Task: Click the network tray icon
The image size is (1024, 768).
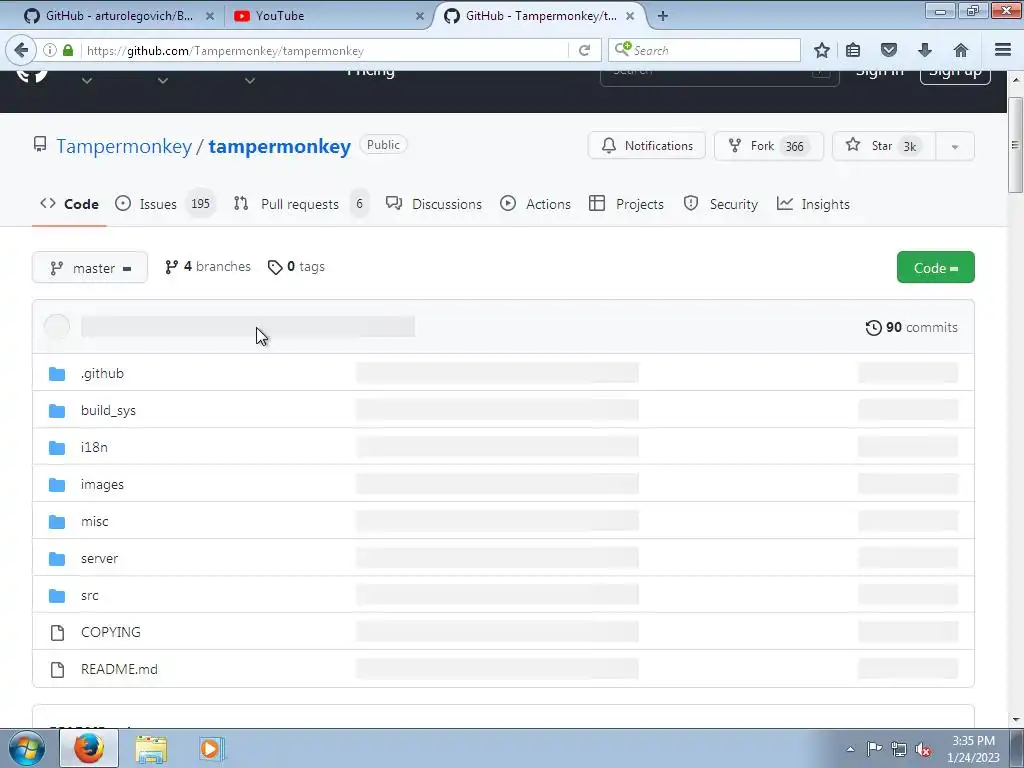Action: (x=899, y=749)
